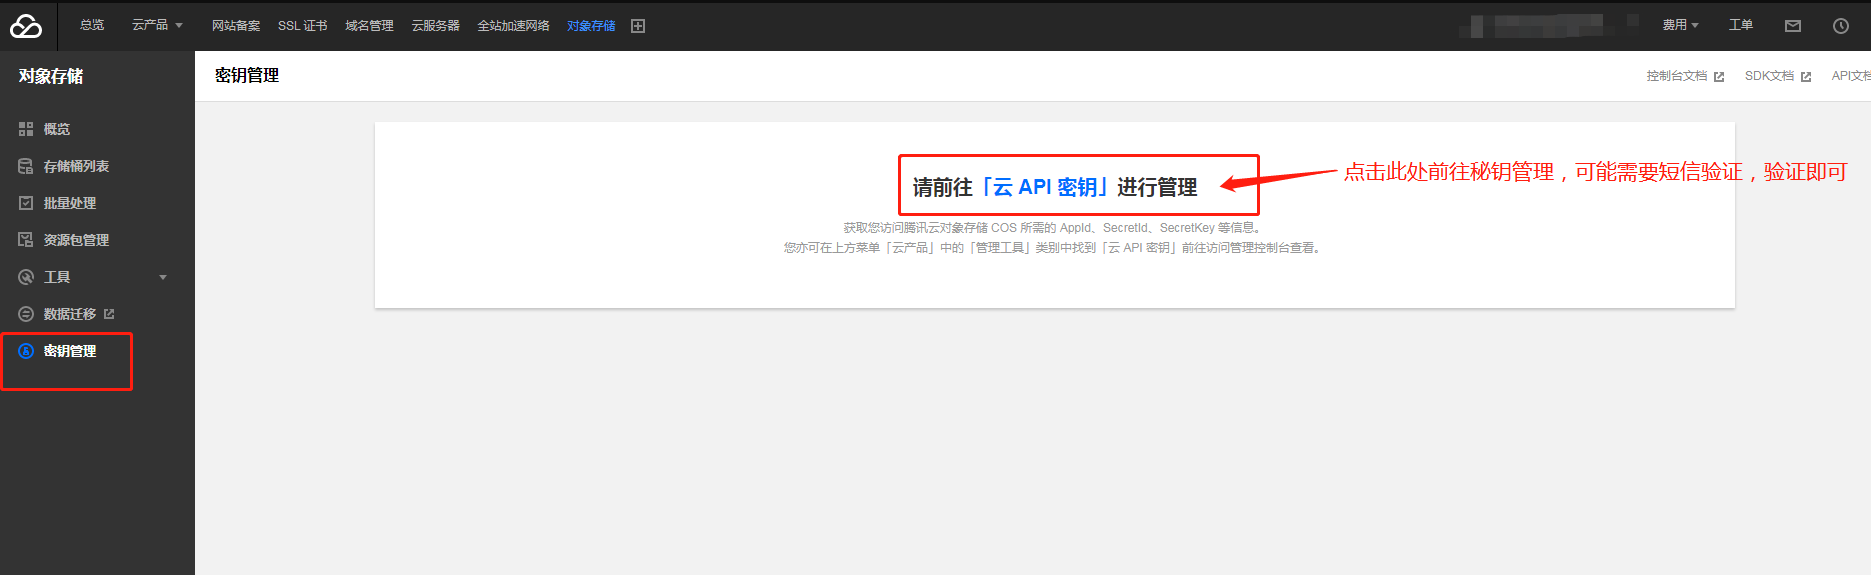The image size is (1871, 575).
Task: Open the SDK文档 external link
Action: coord(1769,76)
